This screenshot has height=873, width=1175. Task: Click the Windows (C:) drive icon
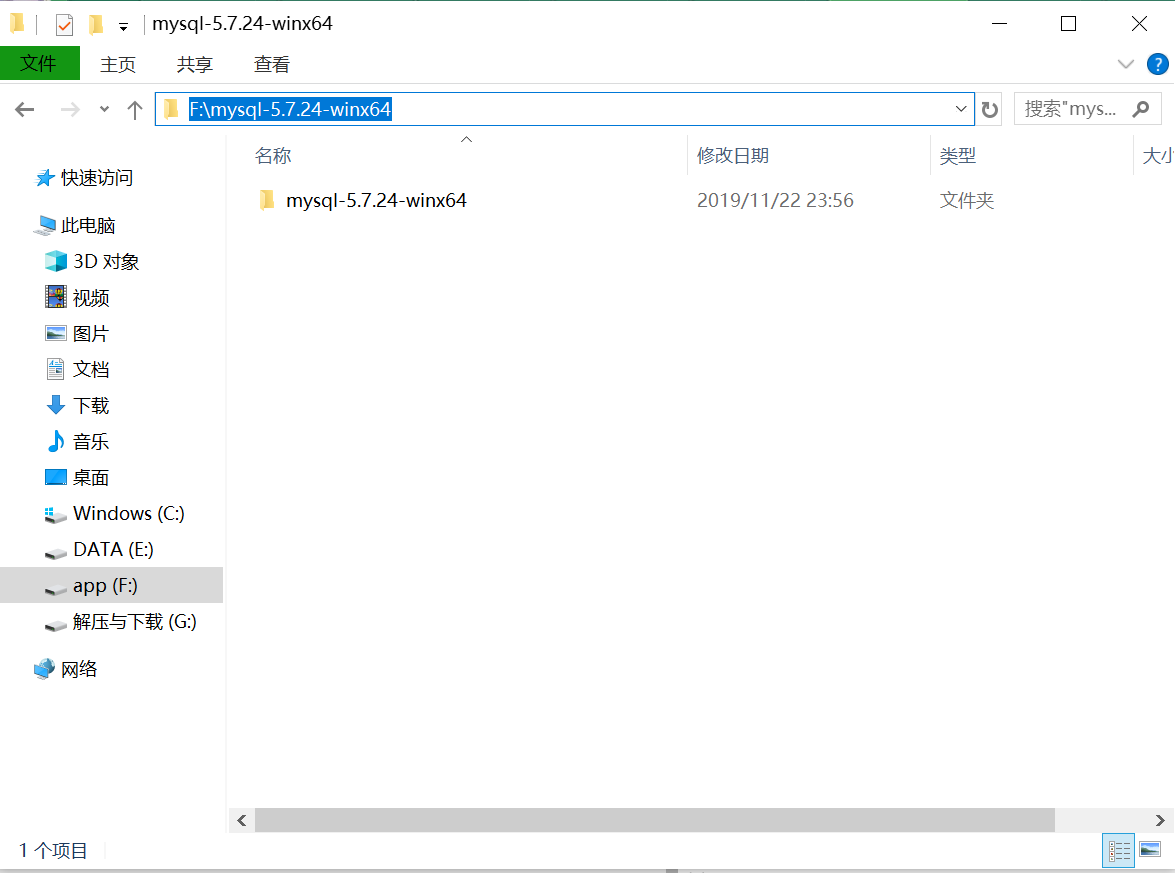[x=55, y=515]
